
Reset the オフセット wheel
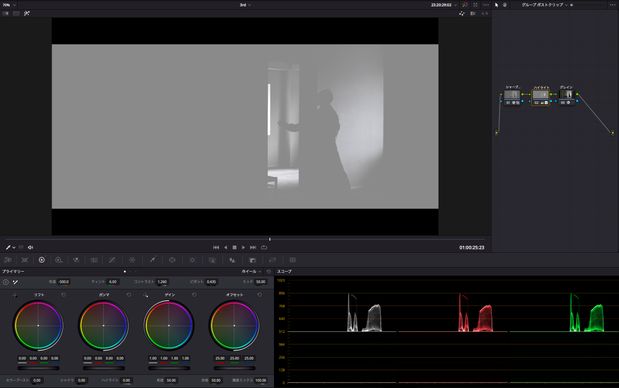pos(259,295)
